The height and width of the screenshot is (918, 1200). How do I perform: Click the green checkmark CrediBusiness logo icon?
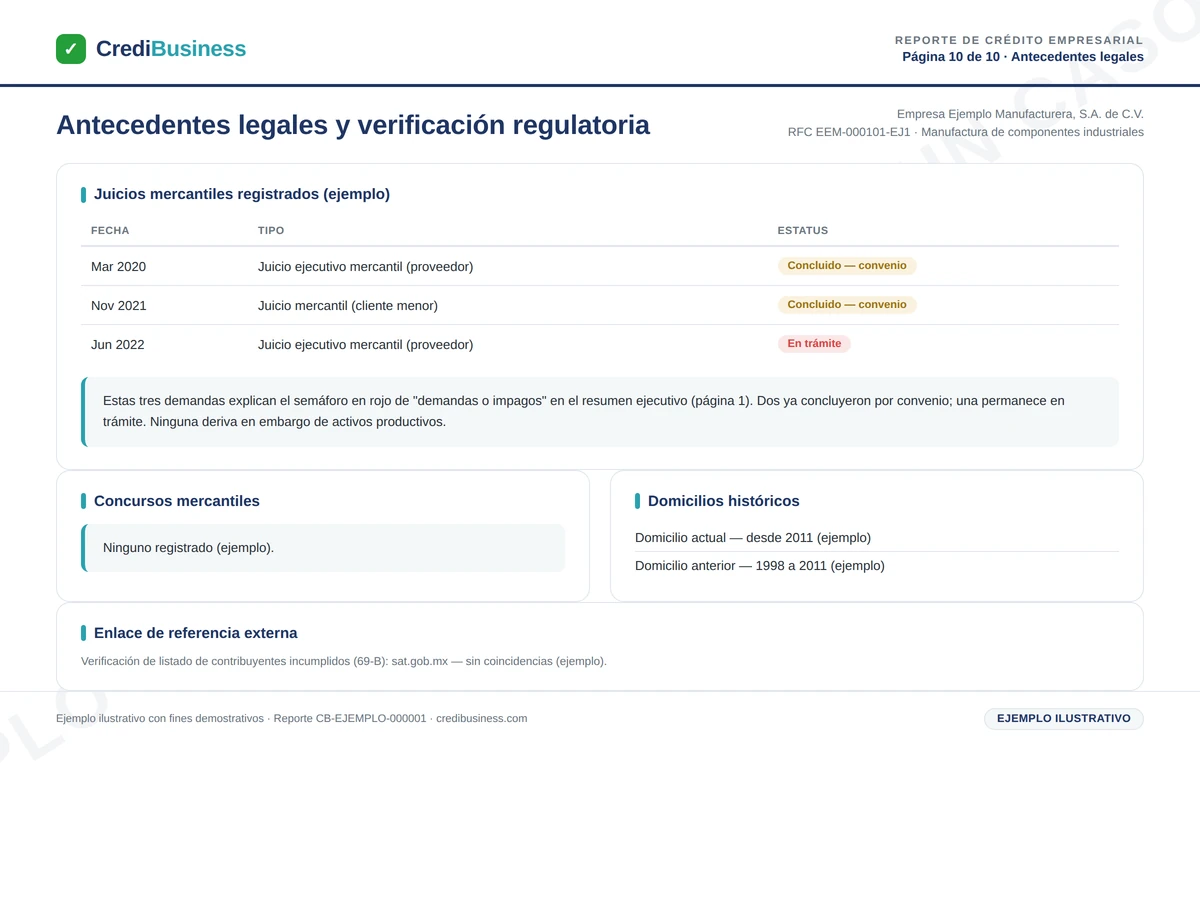(71, 49)
